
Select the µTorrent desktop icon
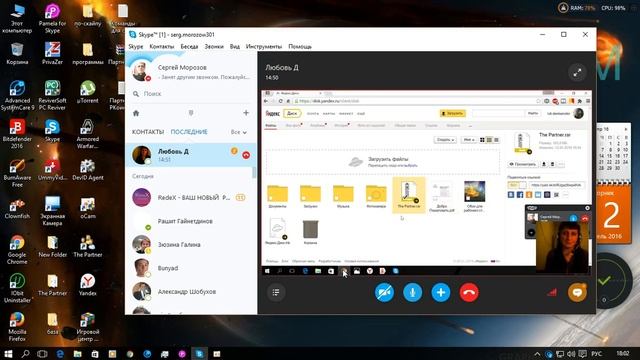coord(87,92)
